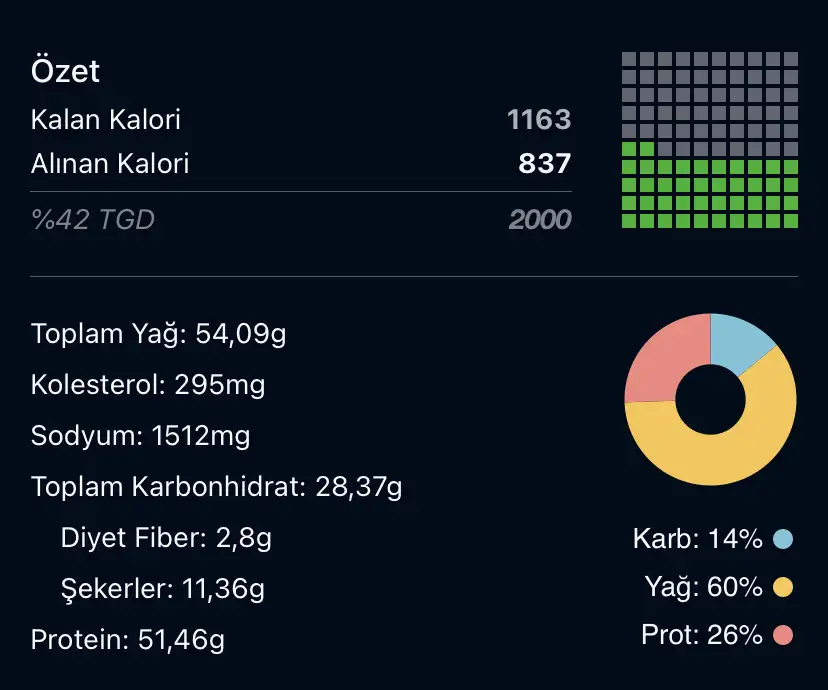Click the Kalan Kalori value 1163
This screenshot has width=828, height=690.
tap(539, 119)
